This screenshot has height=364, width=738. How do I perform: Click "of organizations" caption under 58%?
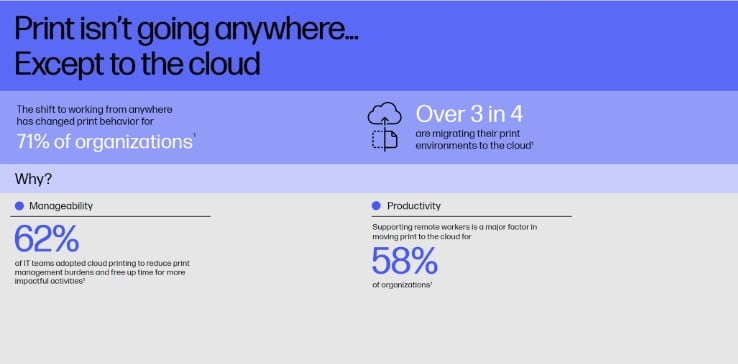tap(402, 285)
